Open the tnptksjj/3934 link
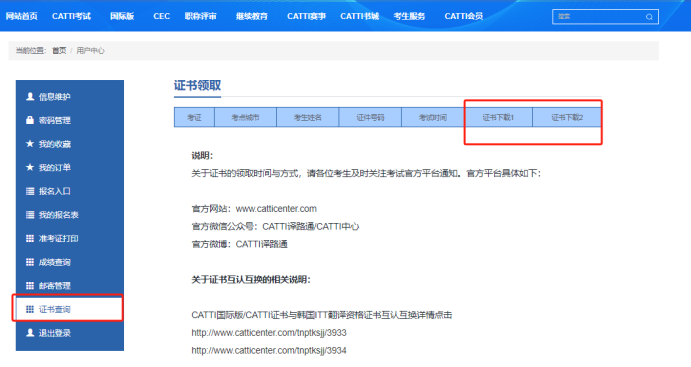 [x=269, y=350]
